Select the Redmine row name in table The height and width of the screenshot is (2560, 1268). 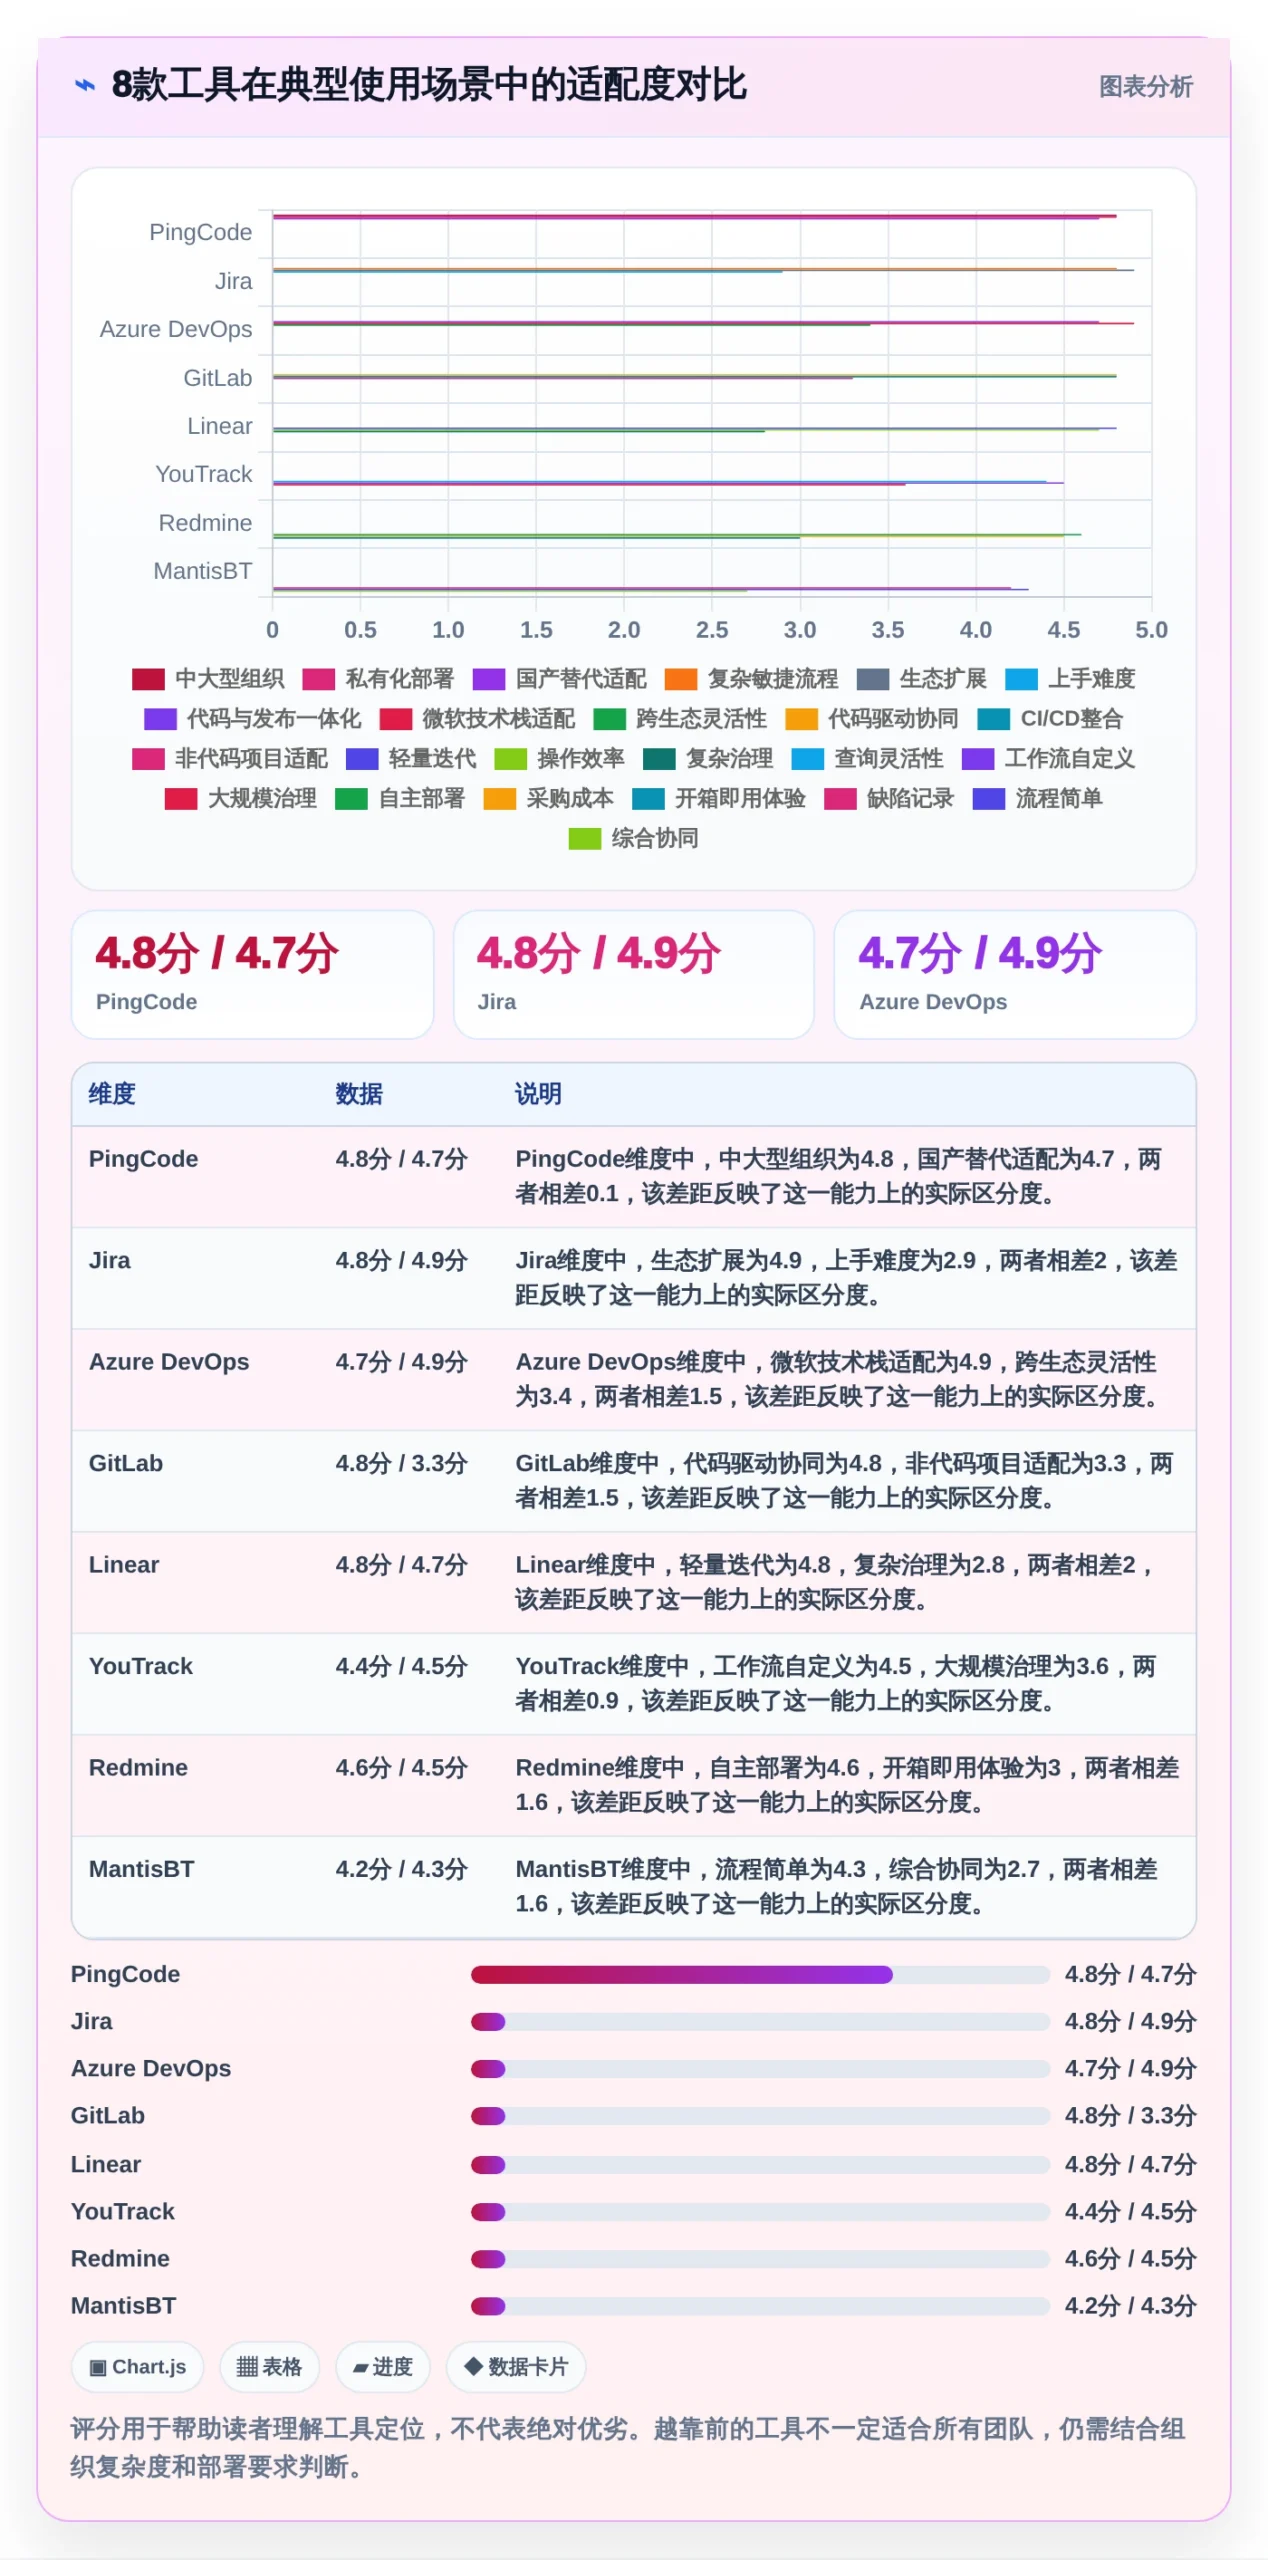(138, 1768)
